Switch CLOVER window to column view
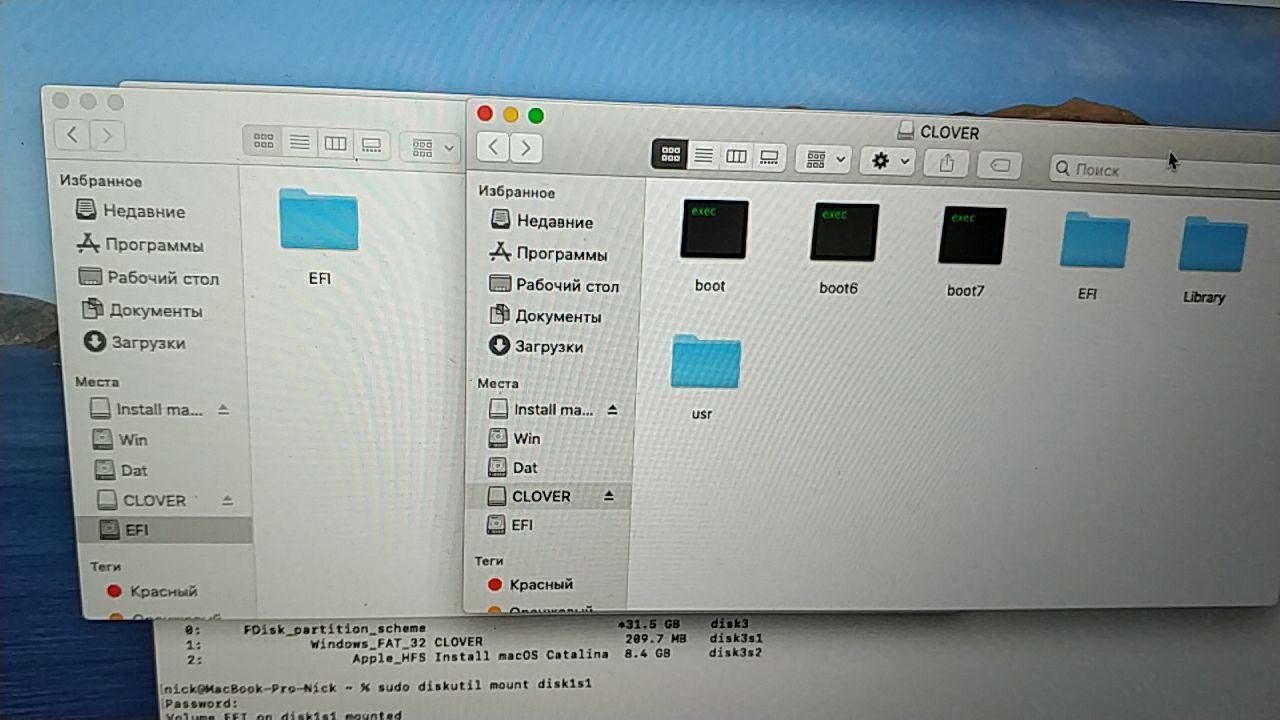Screen dimensions: 1280x720 pyautogui.click(x=737, y=157)
